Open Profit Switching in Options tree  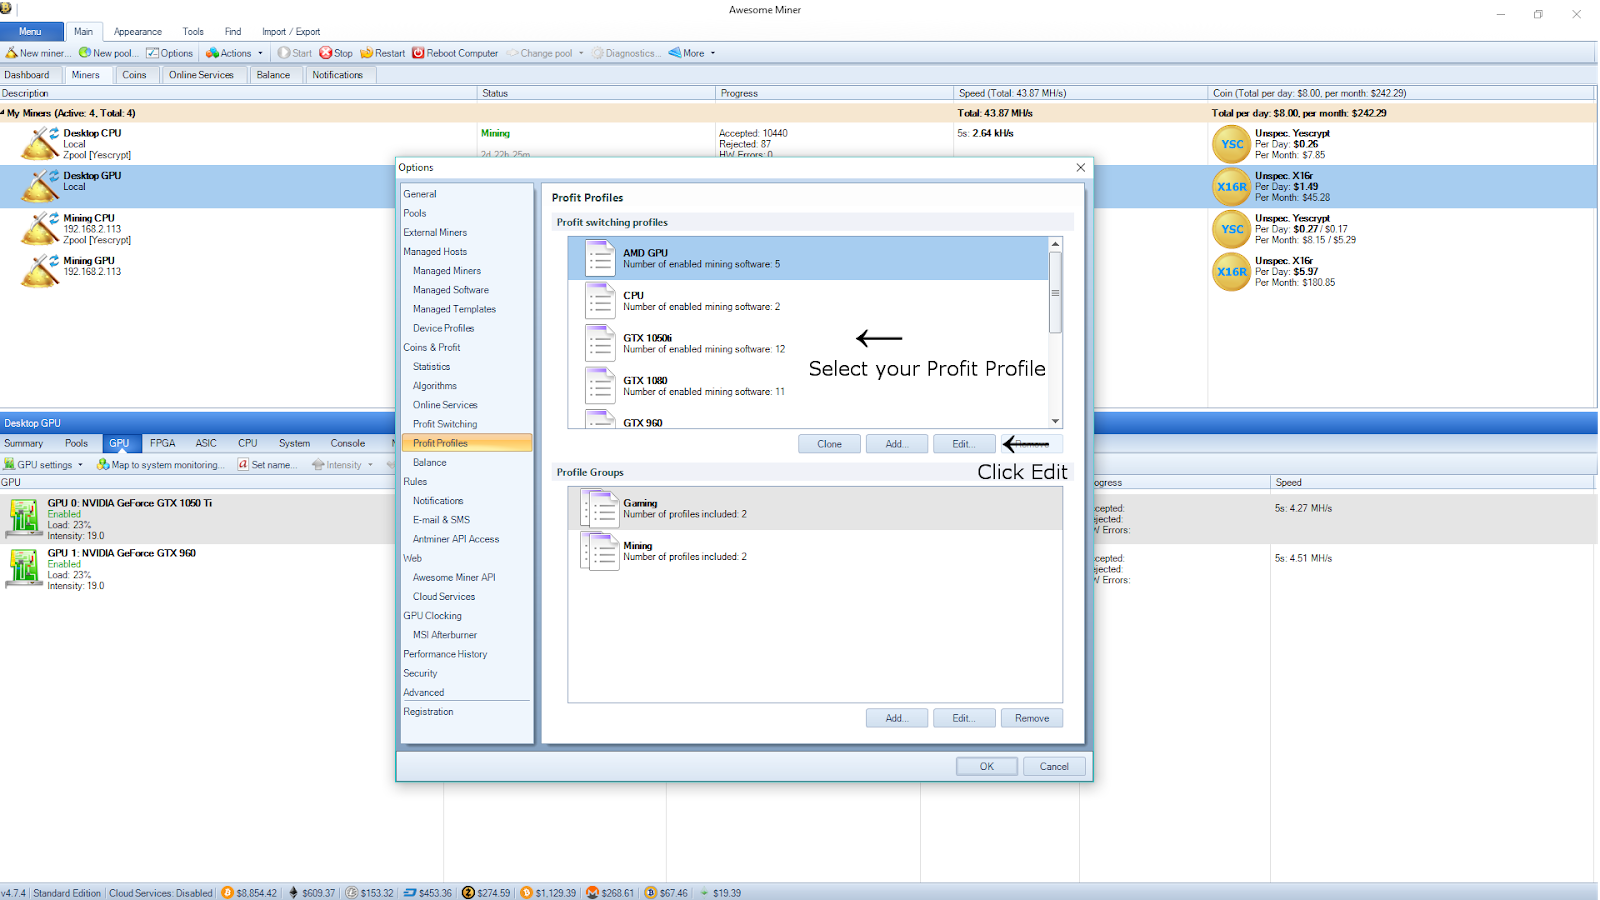[x=445, y=424]
